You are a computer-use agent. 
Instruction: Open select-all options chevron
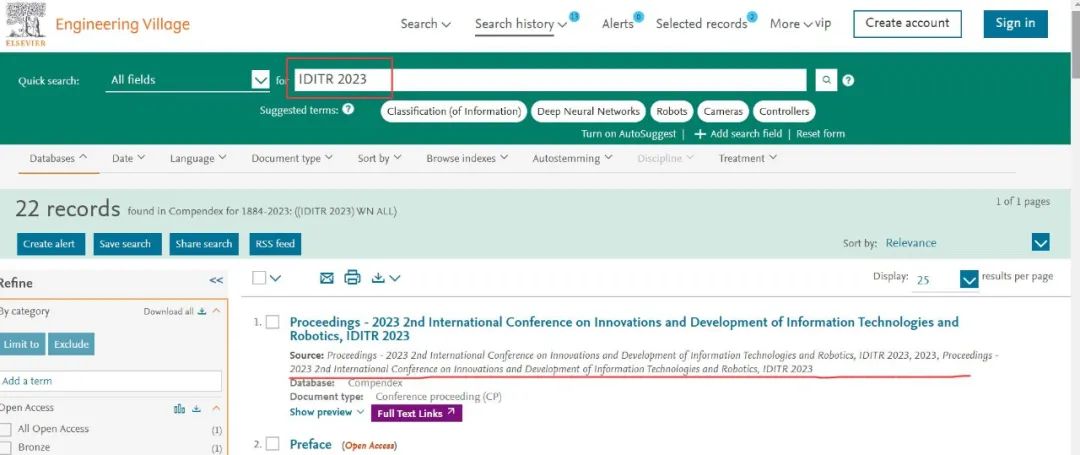276,278
